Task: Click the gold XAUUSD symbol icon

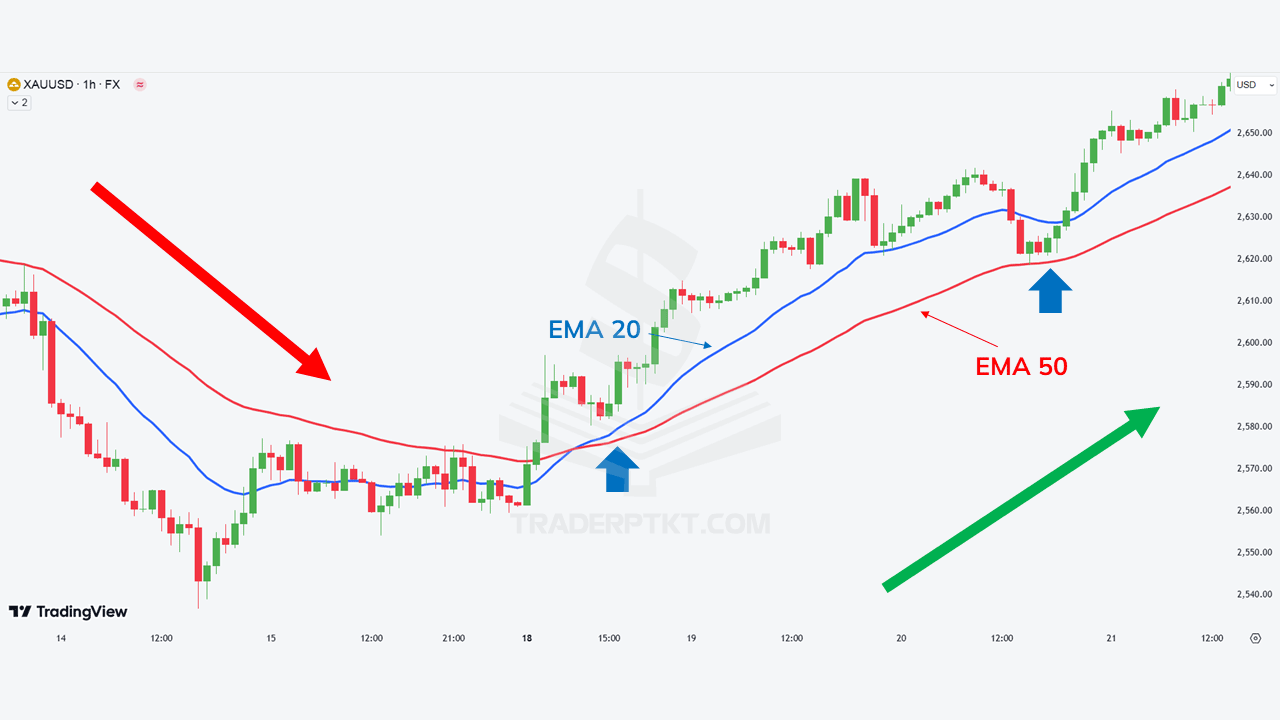Action: click(14, 85)
